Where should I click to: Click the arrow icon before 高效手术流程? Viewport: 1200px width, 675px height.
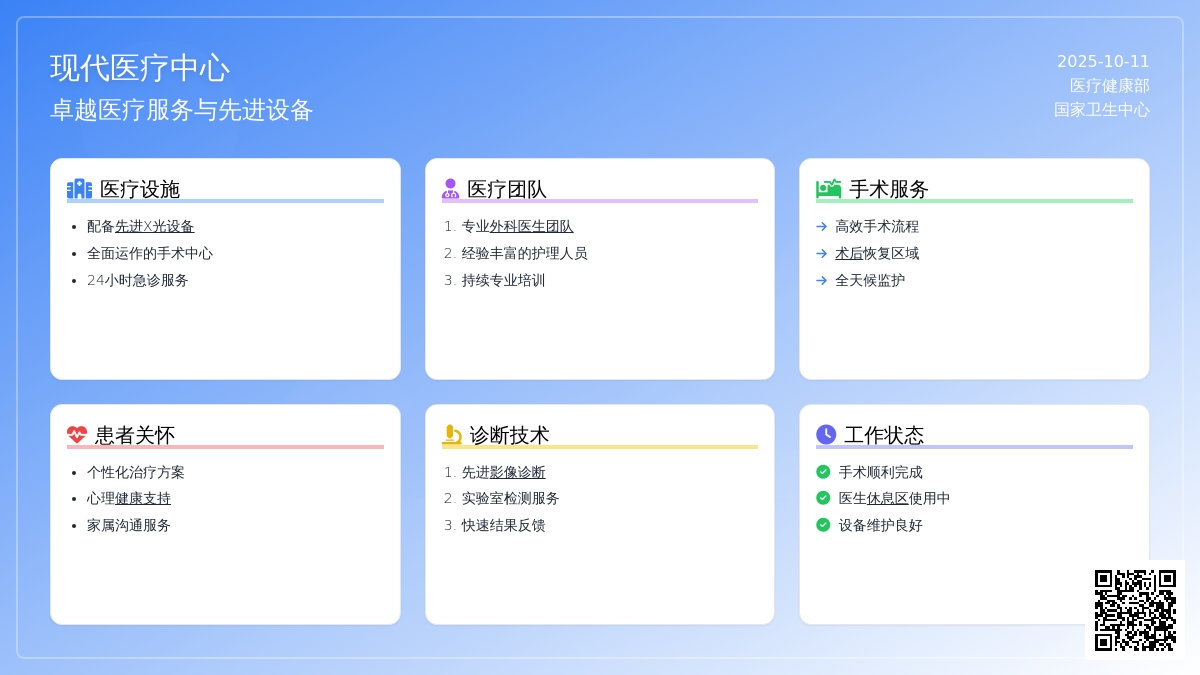pyautogui.click(x=821, y=227)
